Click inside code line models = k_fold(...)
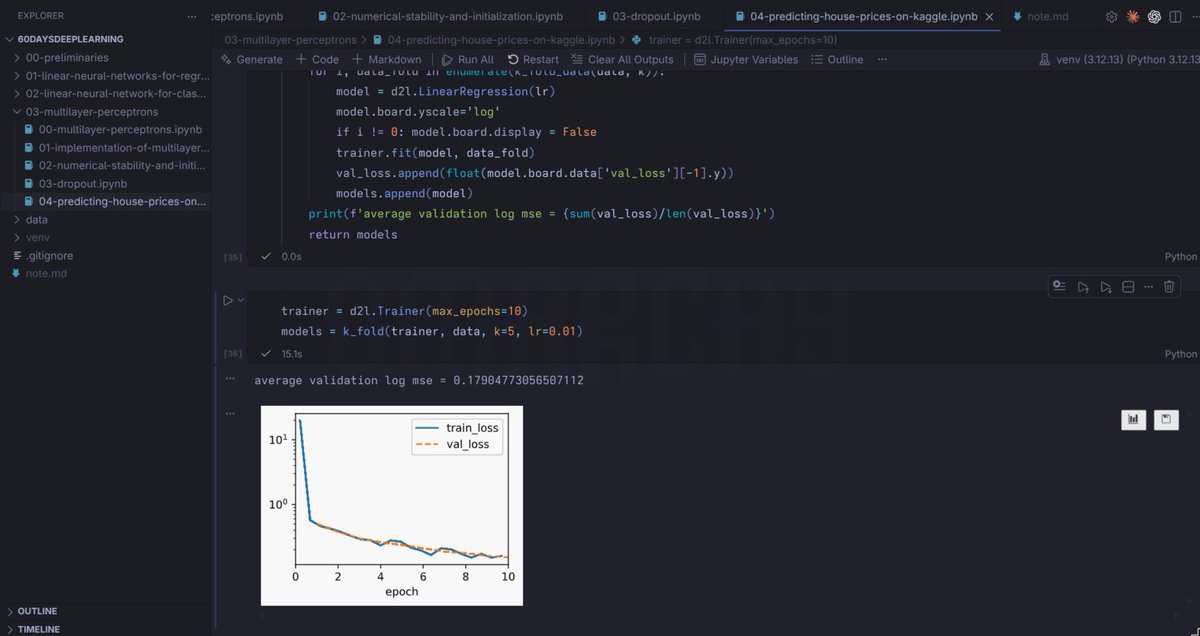 (432, 331)
